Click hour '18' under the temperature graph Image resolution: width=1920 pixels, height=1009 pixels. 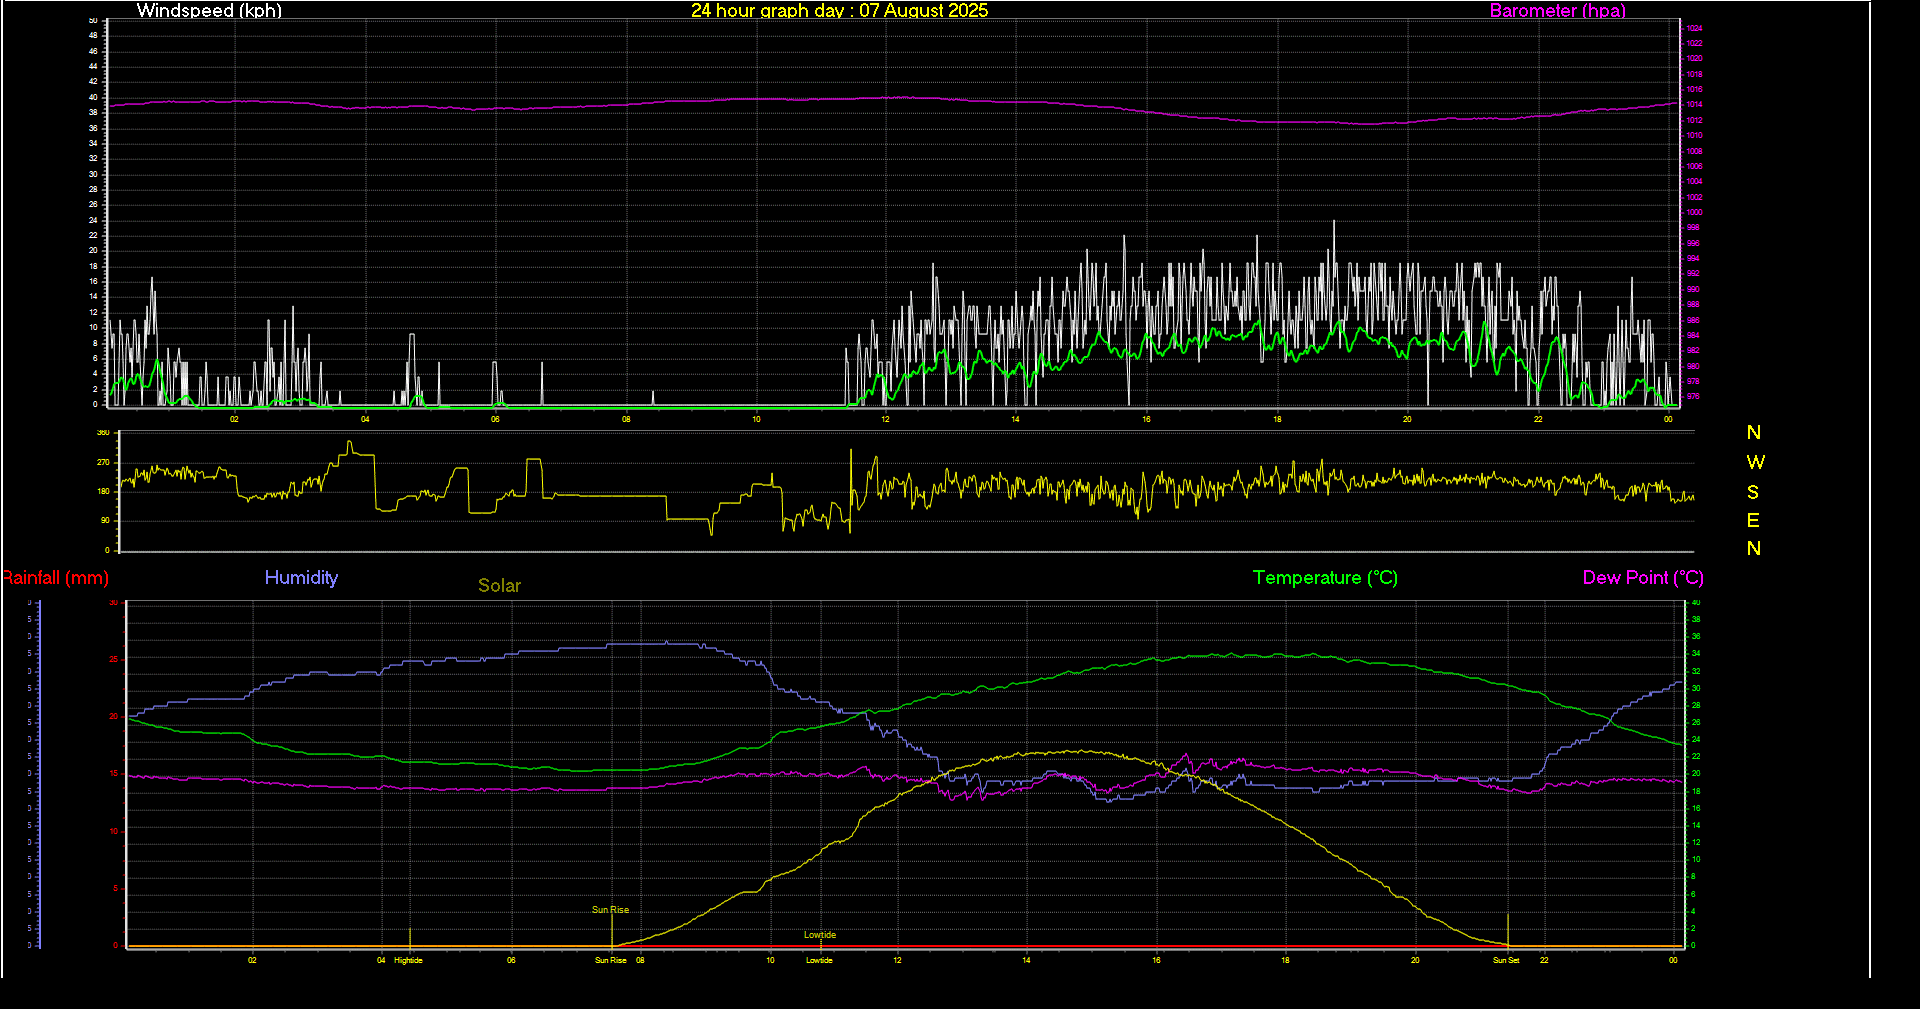point(1285,960)
